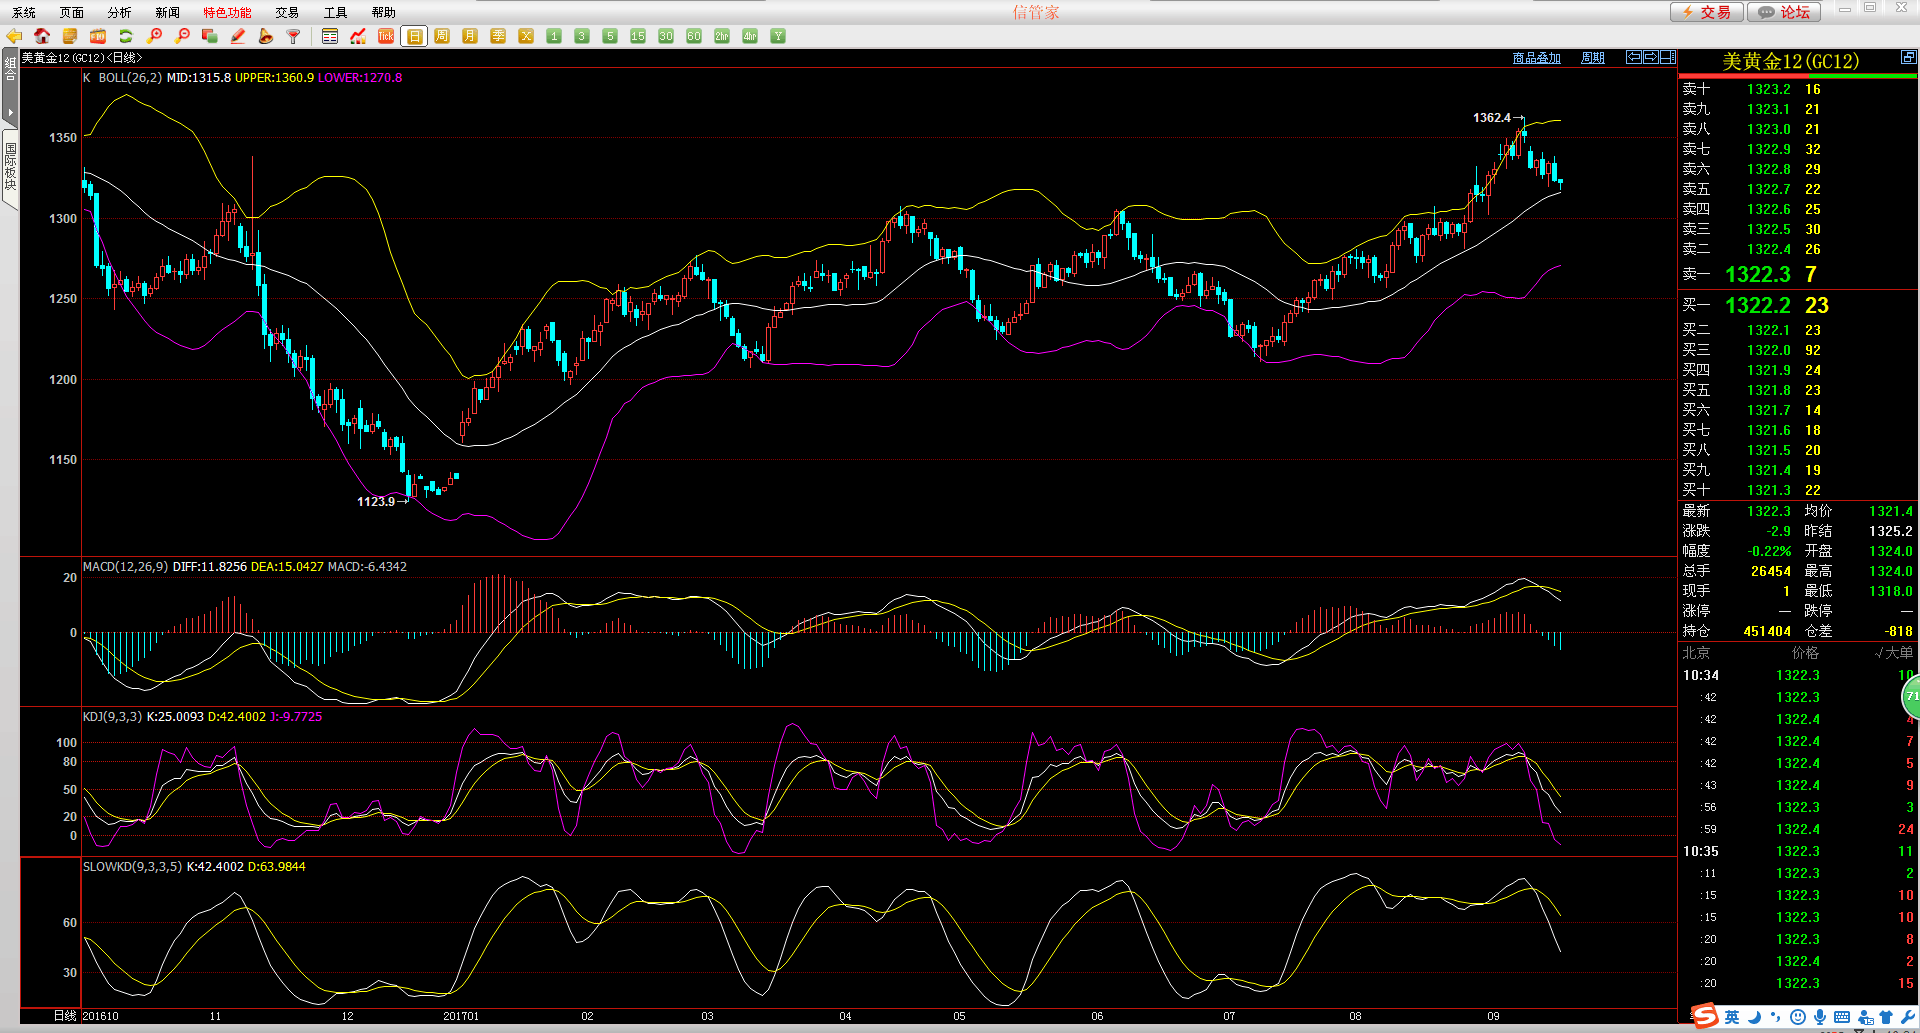The image size is (1920, 1033).
Task: Open the 分析 menu
Action: [x=120, y=12]
